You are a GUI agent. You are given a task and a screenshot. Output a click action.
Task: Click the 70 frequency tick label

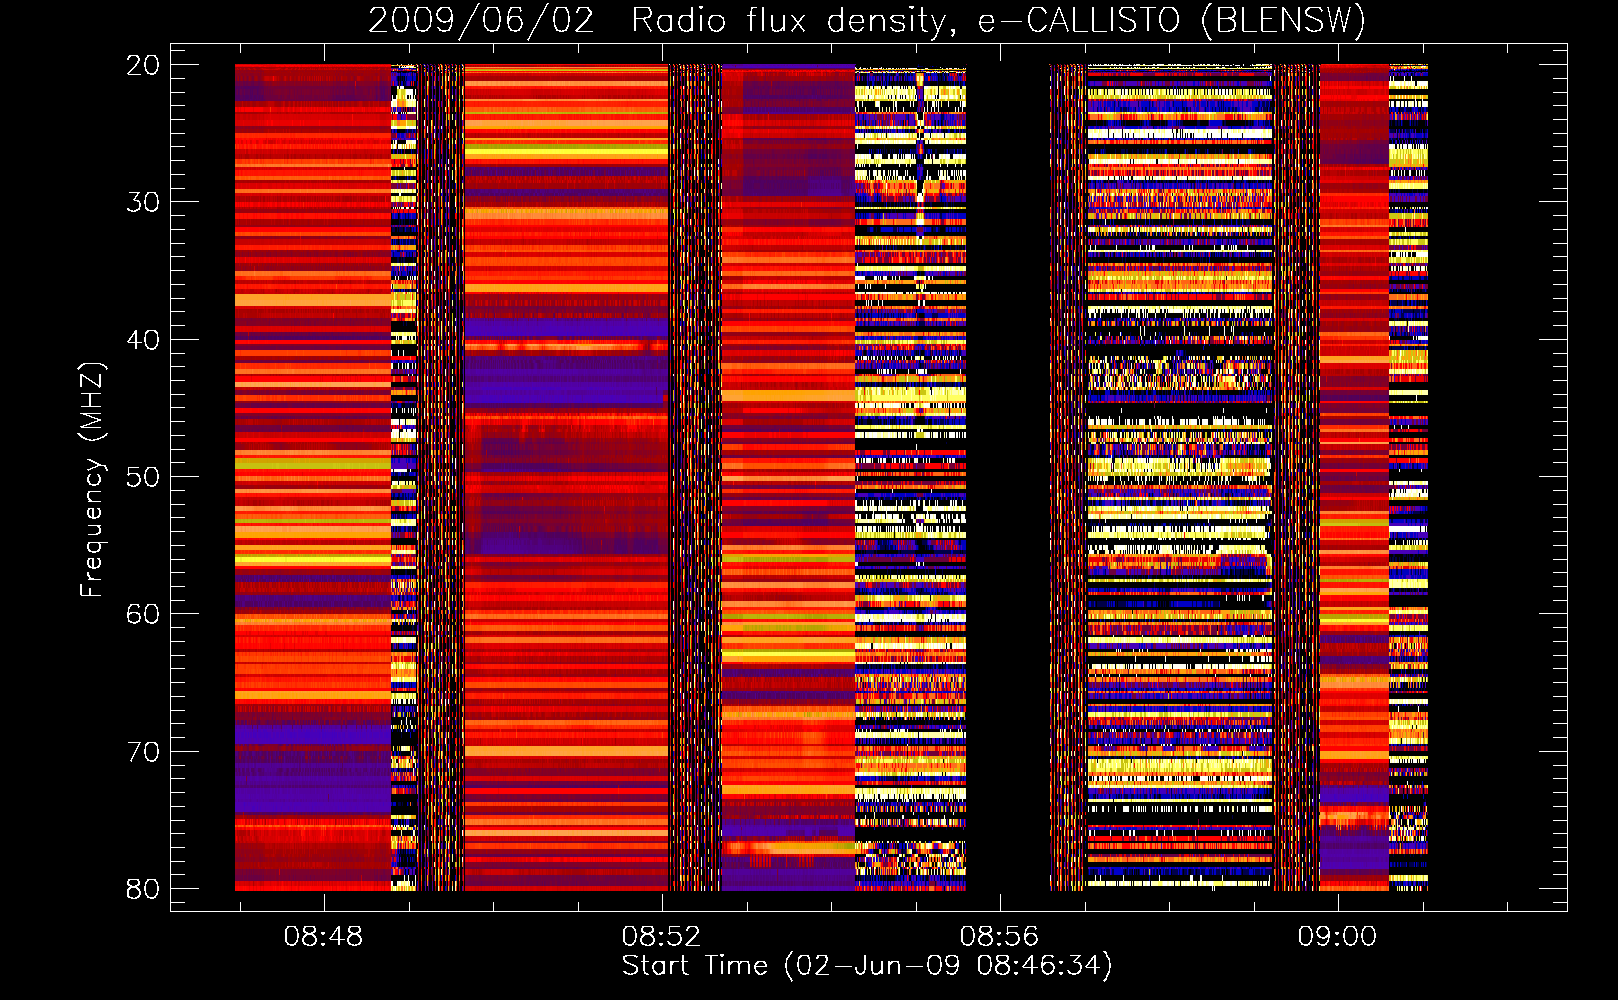click(x=143, y=752)
